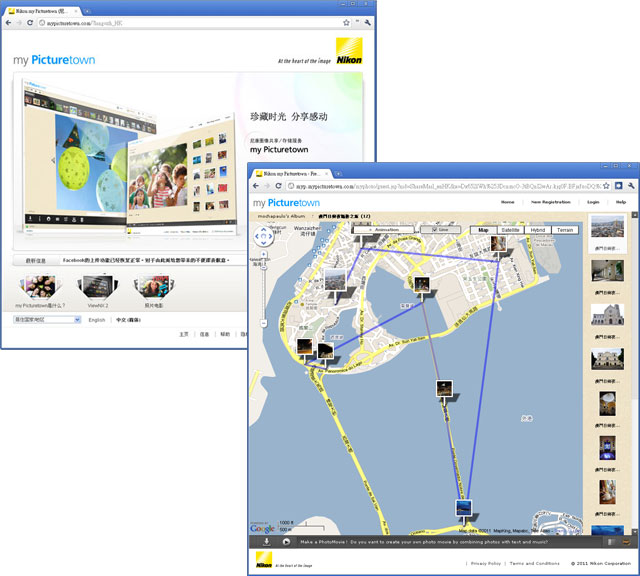The width and height of the screenshot is (640, 576).
Task: Click the orange icon at bottom bar's right end
Action: pyautogui.click(x=626, y=542)
